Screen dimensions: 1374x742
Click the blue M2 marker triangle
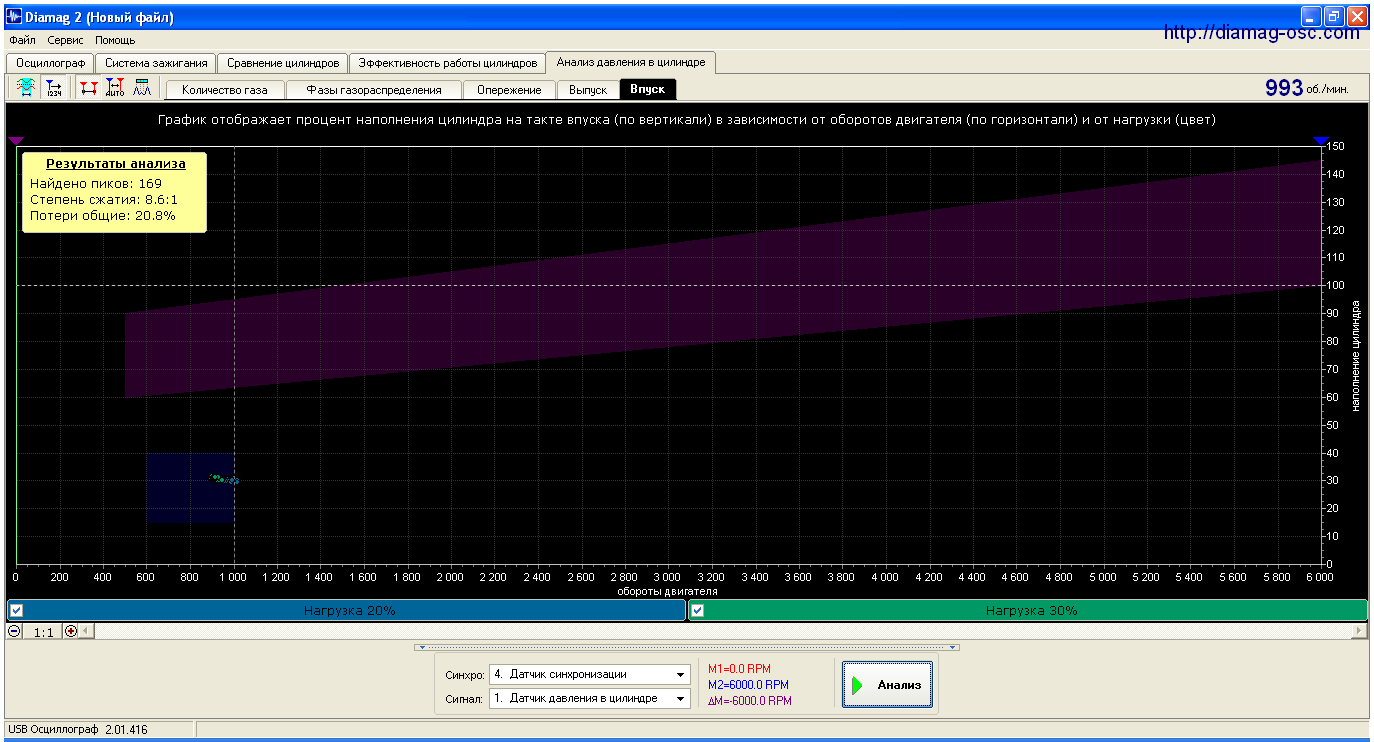pos(1321,142)
